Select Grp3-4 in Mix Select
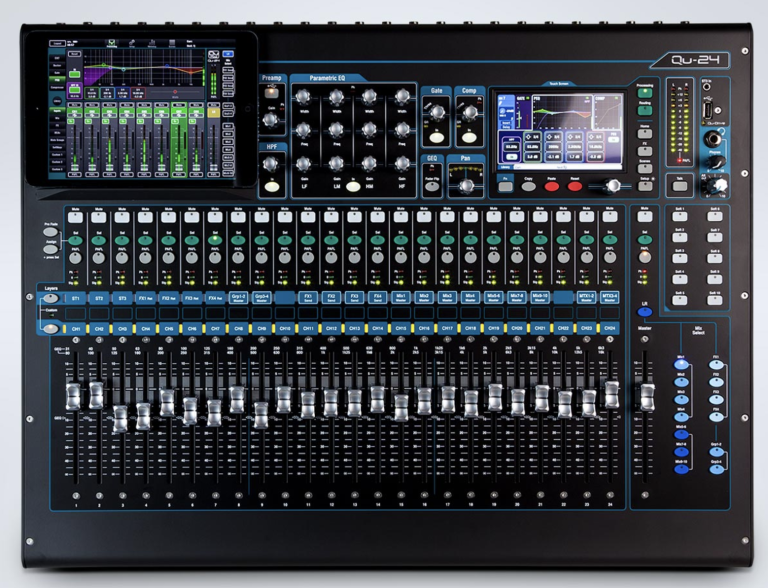768x588 pixels. coord(716,469)
